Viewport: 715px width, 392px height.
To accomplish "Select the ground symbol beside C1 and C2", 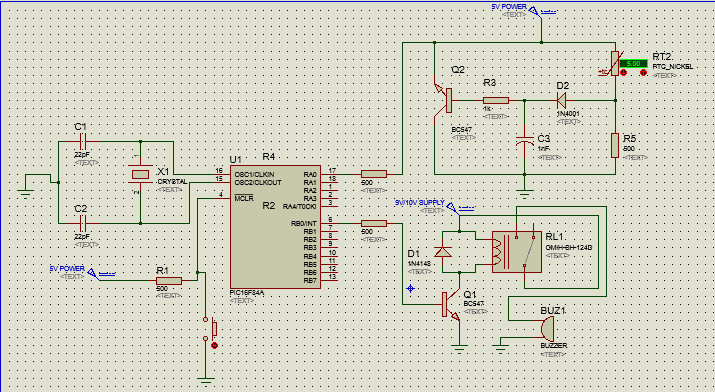I will coord(26,194).
